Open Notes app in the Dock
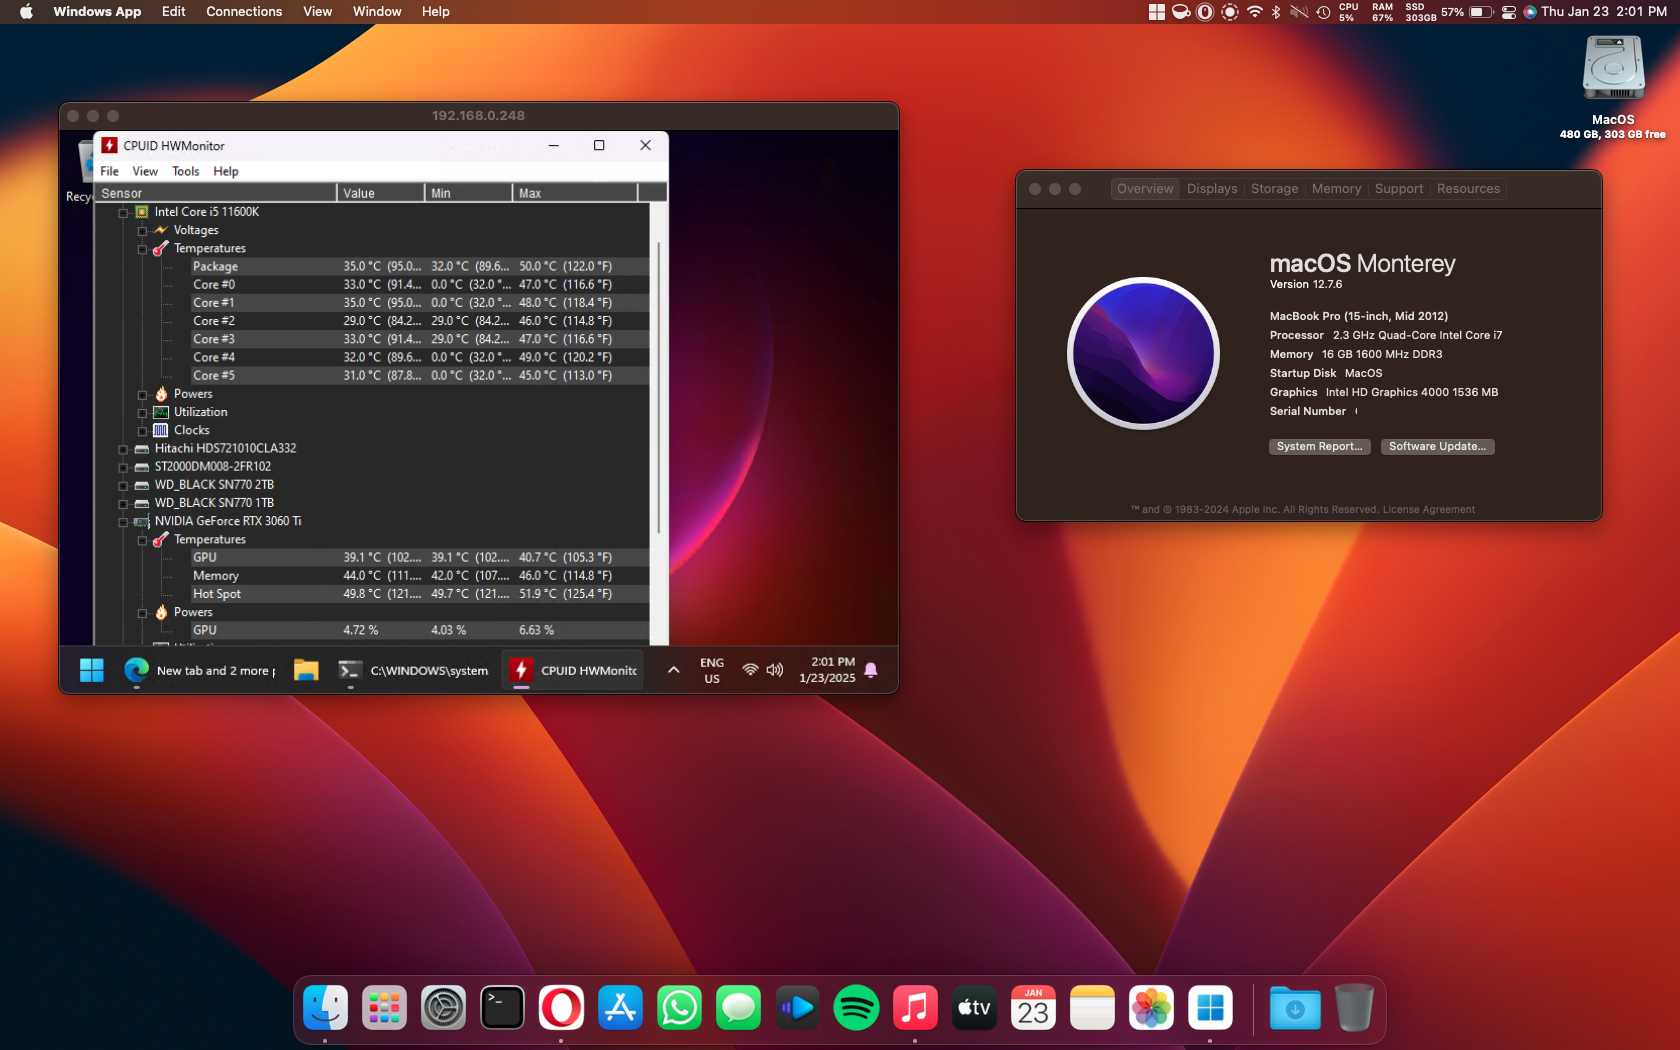This screenshot has width=1680, height=1050. click(x=1092, y=1008)
